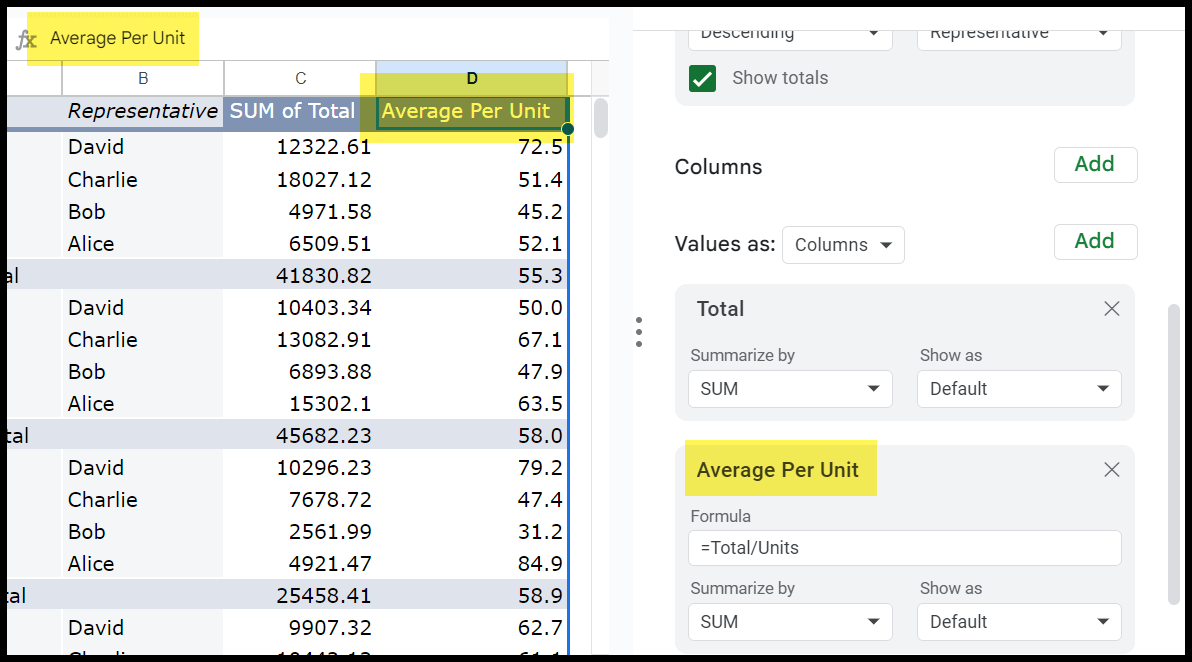Click average cell 45.2

point(472,211)
